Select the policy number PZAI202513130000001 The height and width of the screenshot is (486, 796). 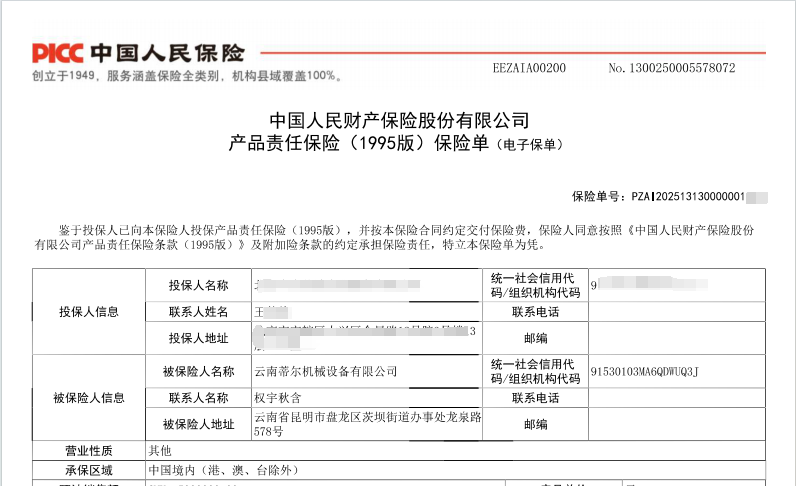pyautogui.click(x=688, y=197)
